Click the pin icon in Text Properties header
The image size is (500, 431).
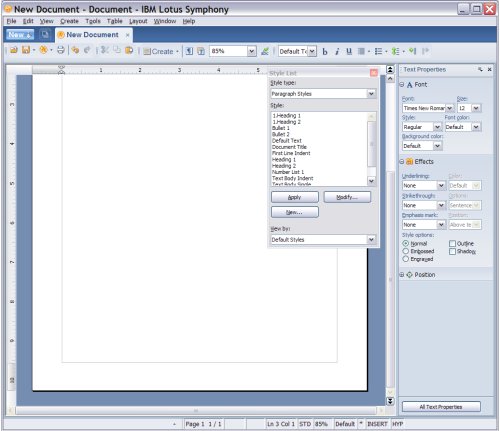click(x=480, y=69)
